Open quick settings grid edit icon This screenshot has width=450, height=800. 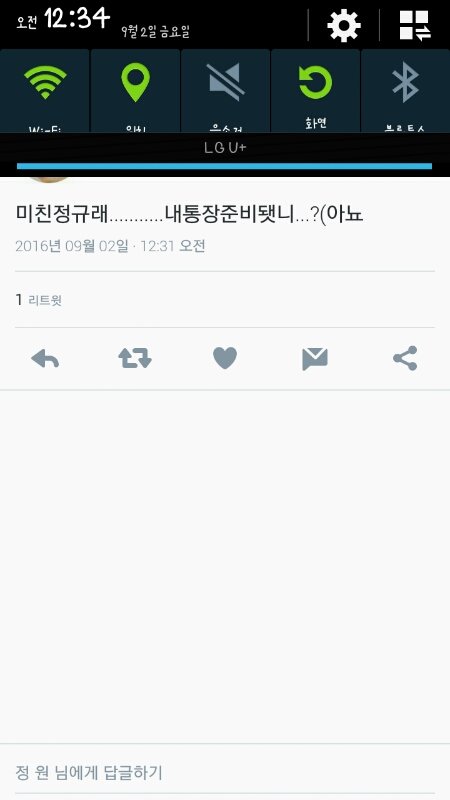[415, 25]
